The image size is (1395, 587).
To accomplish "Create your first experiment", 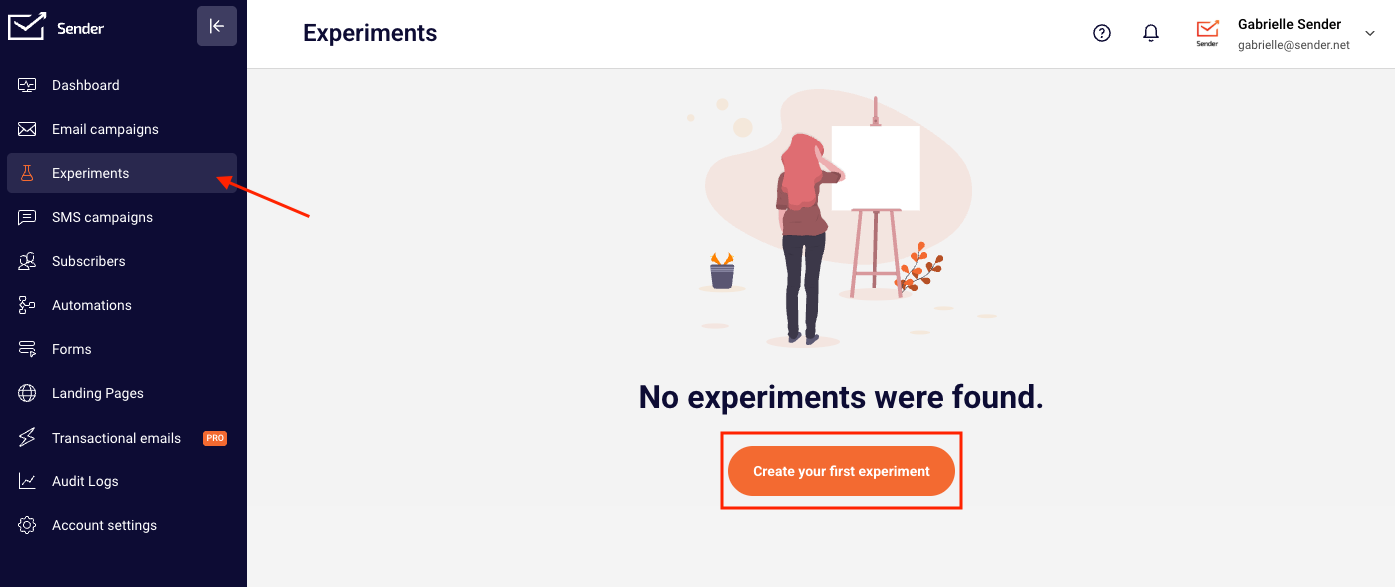I will [841, 471].
